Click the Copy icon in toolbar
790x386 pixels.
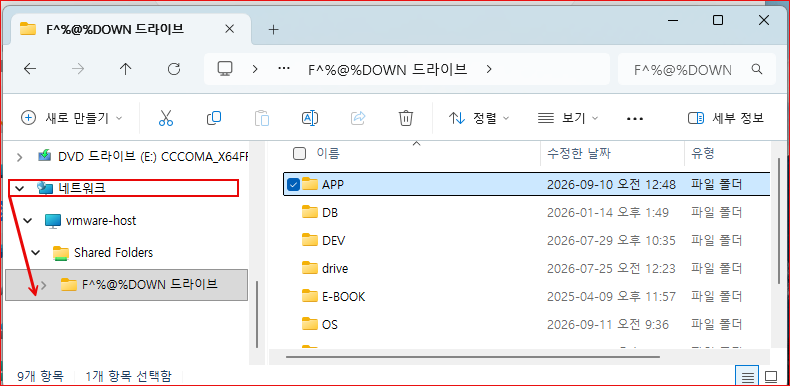(214, 118)
